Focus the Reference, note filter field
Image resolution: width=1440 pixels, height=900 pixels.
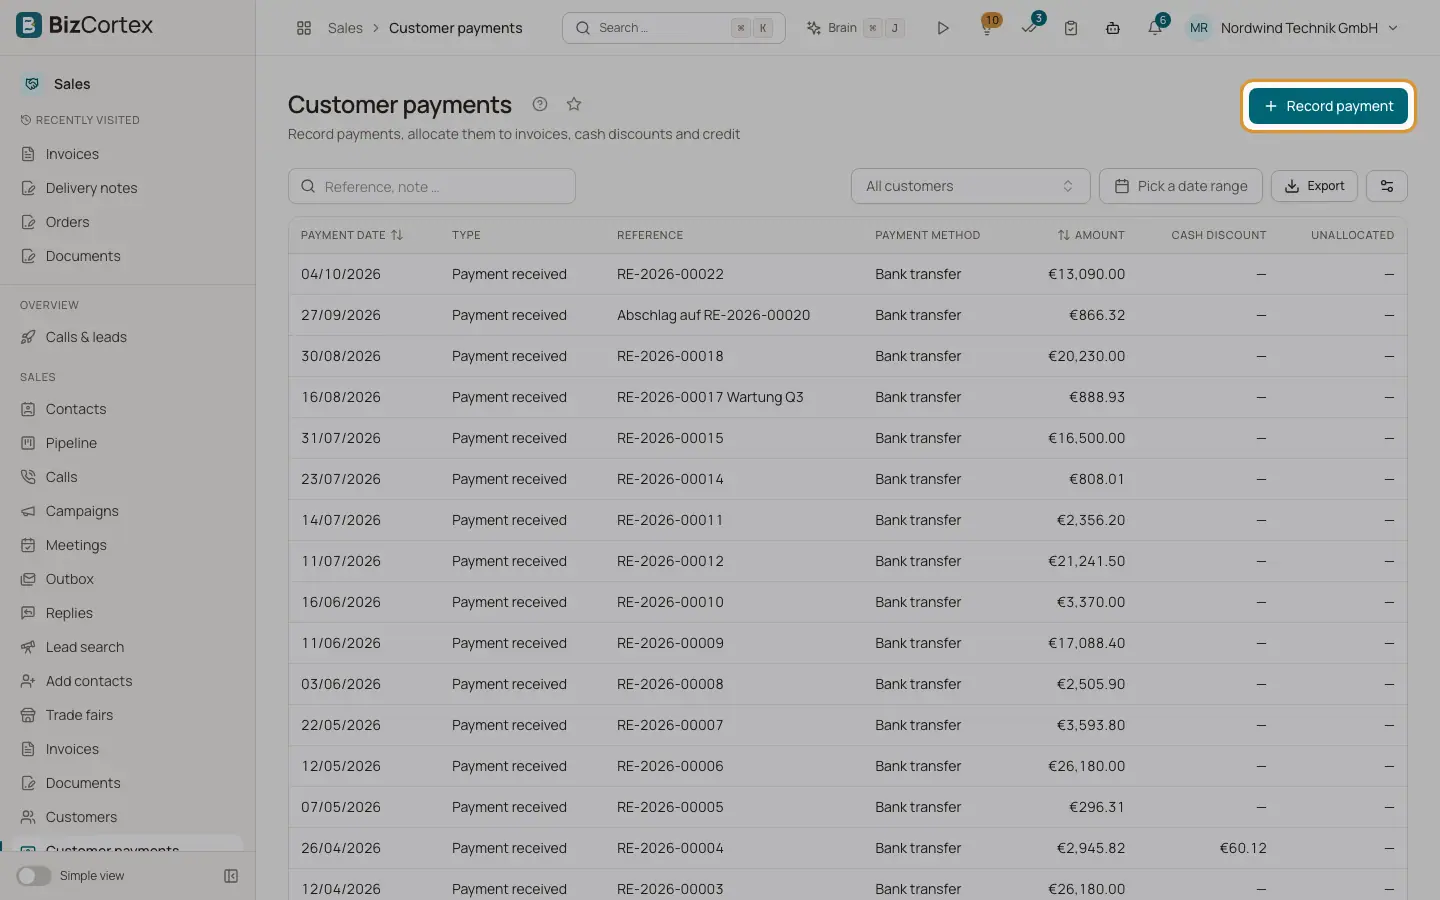(x=432, y=186)
